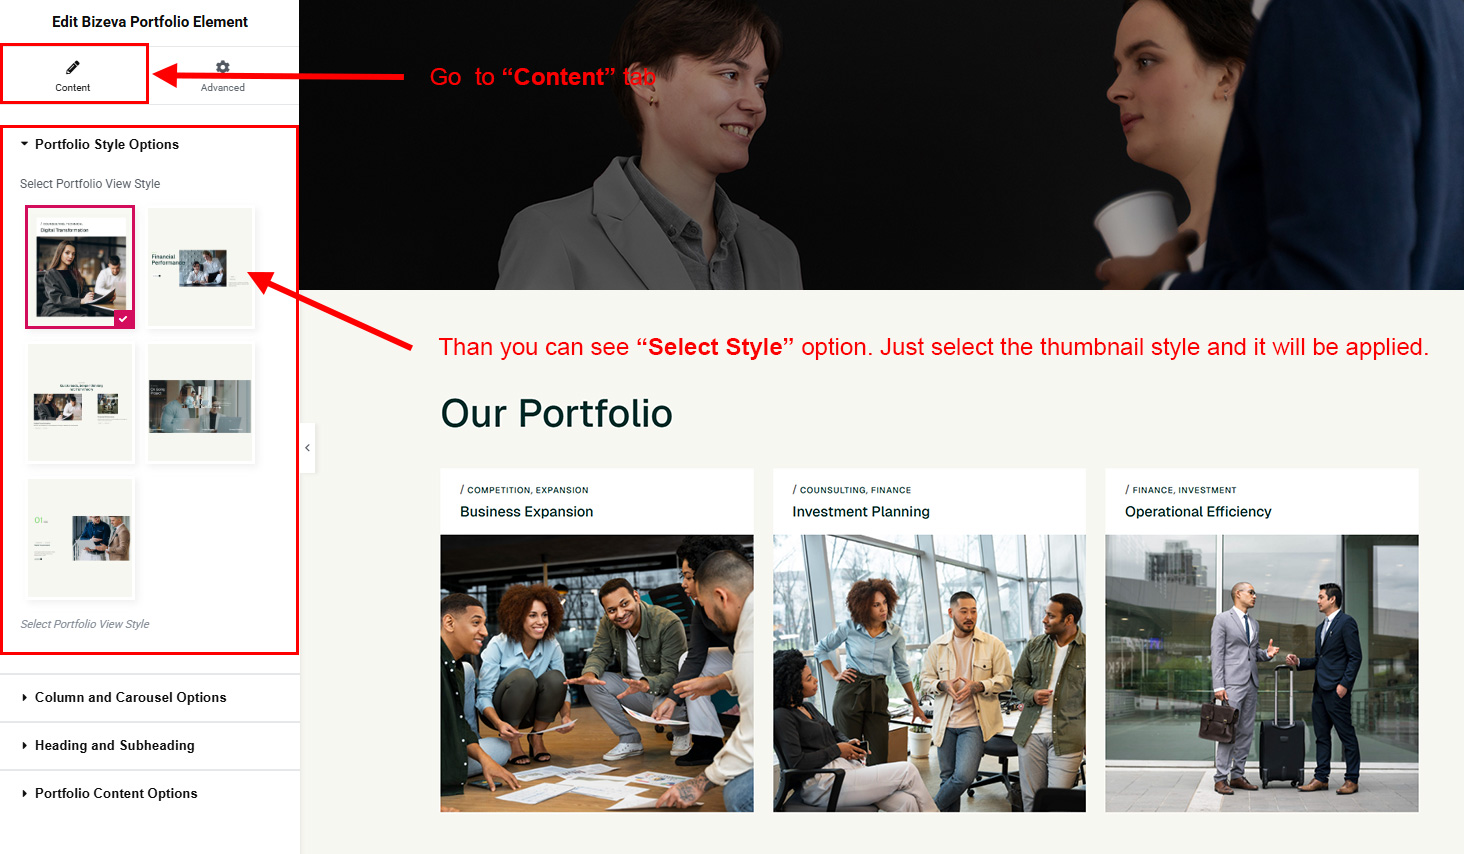Open the Operational Efficiency portfolio link
1464x854 pixels.
pyautogui.click(x=1198, y=511)
